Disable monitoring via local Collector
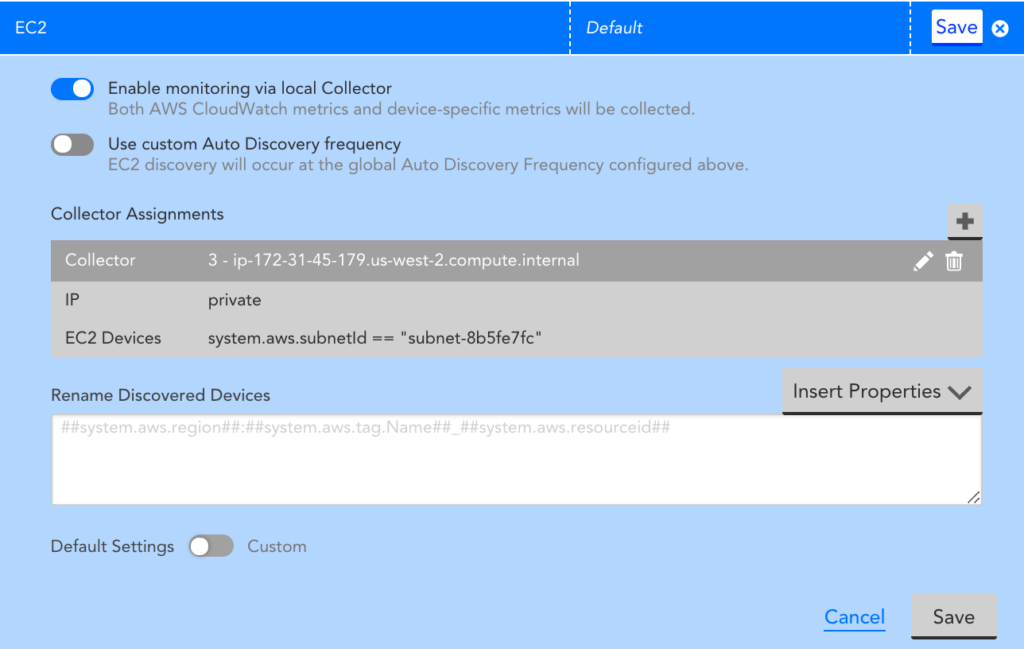The image size is (1024, 649). [71, 88]
